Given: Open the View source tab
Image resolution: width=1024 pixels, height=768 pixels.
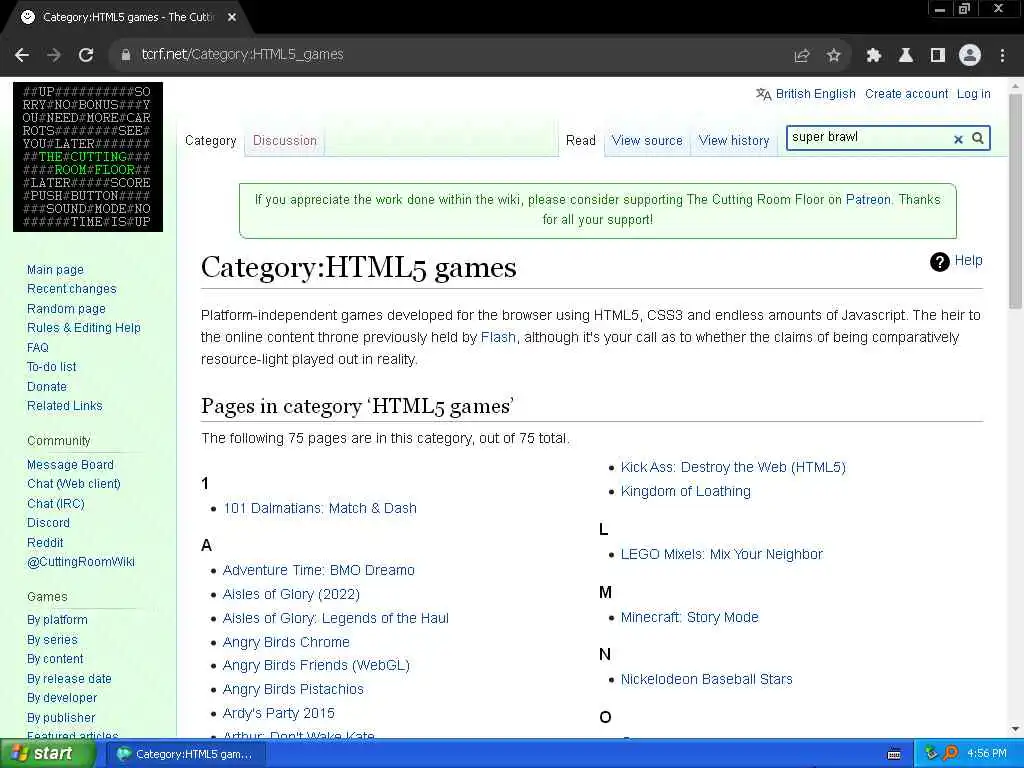Looking at the screenshot, I should (x=647, y=140).
